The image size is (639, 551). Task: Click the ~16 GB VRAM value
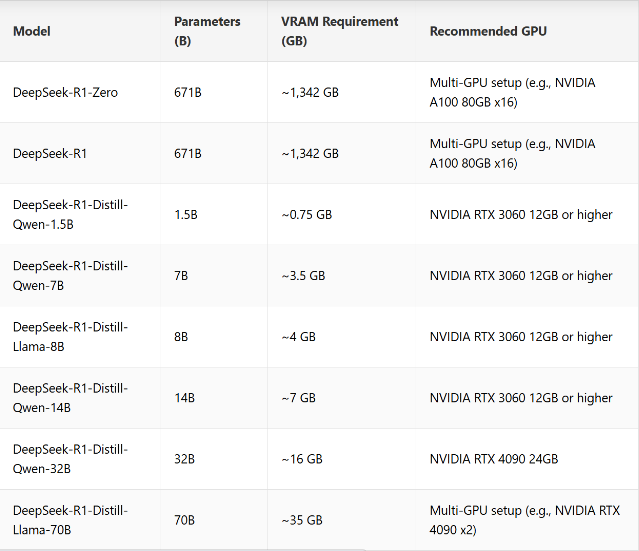click(302, 459)
